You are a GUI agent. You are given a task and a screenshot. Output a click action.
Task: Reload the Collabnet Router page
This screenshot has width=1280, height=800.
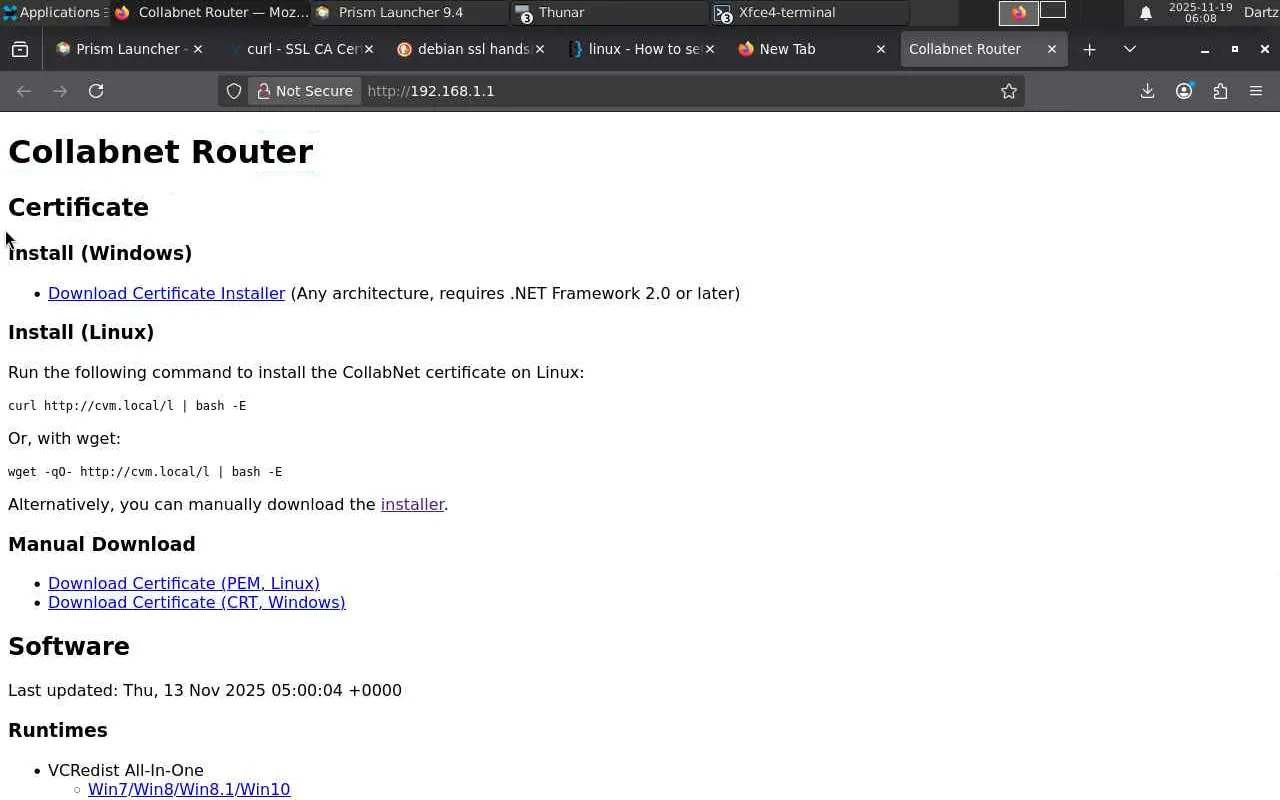point(96,91)
